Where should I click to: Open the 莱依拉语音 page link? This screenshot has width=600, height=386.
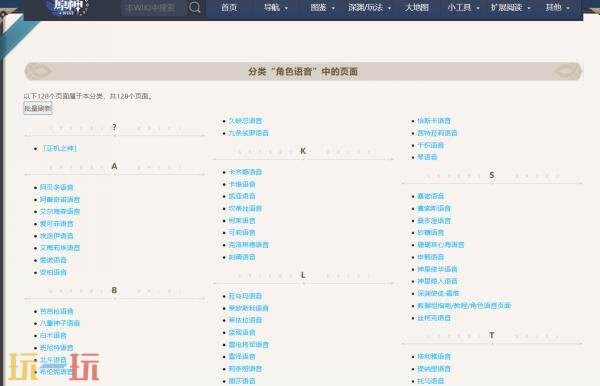coord(245,320)
